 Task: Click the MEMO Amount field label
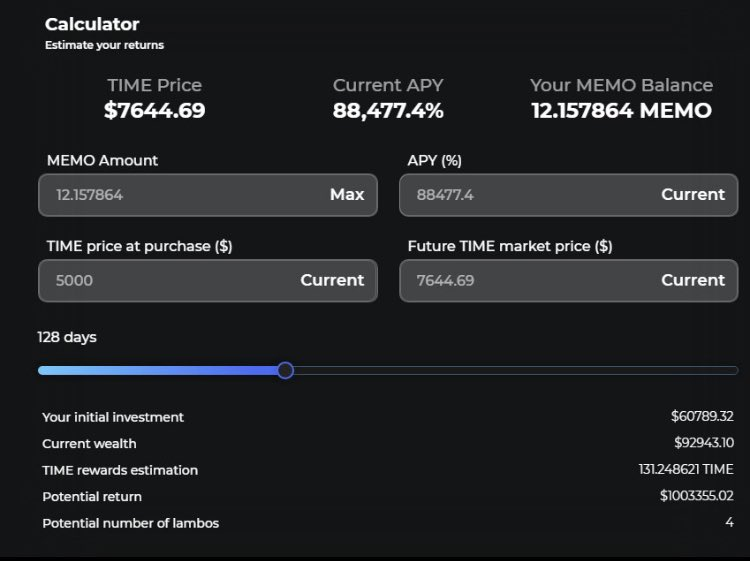102,160
